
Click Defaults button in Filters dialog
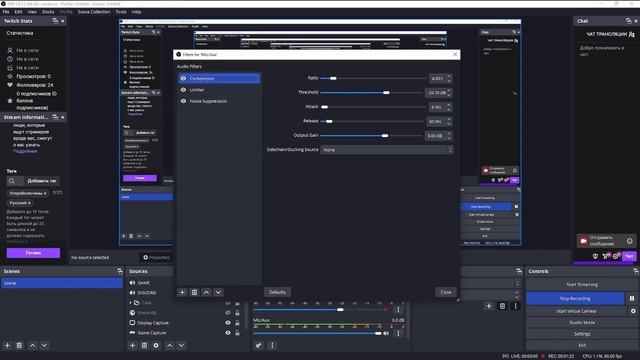pyautogui.click(x=277, y=292)
